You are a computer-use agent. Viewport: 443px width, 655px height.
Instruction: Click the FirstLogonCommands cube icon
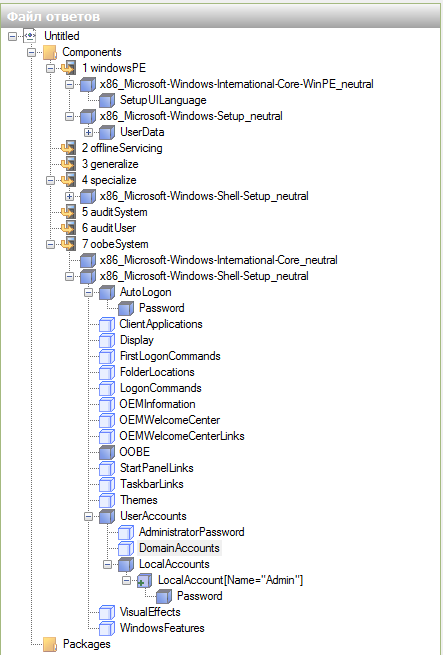tap(107, 356)
